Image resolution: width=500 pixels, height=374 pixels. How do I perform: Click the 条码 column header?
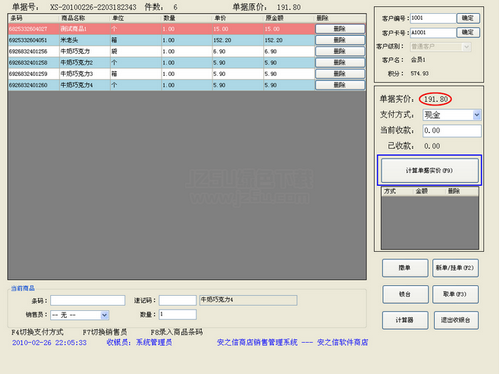click(x=34, y=18)
